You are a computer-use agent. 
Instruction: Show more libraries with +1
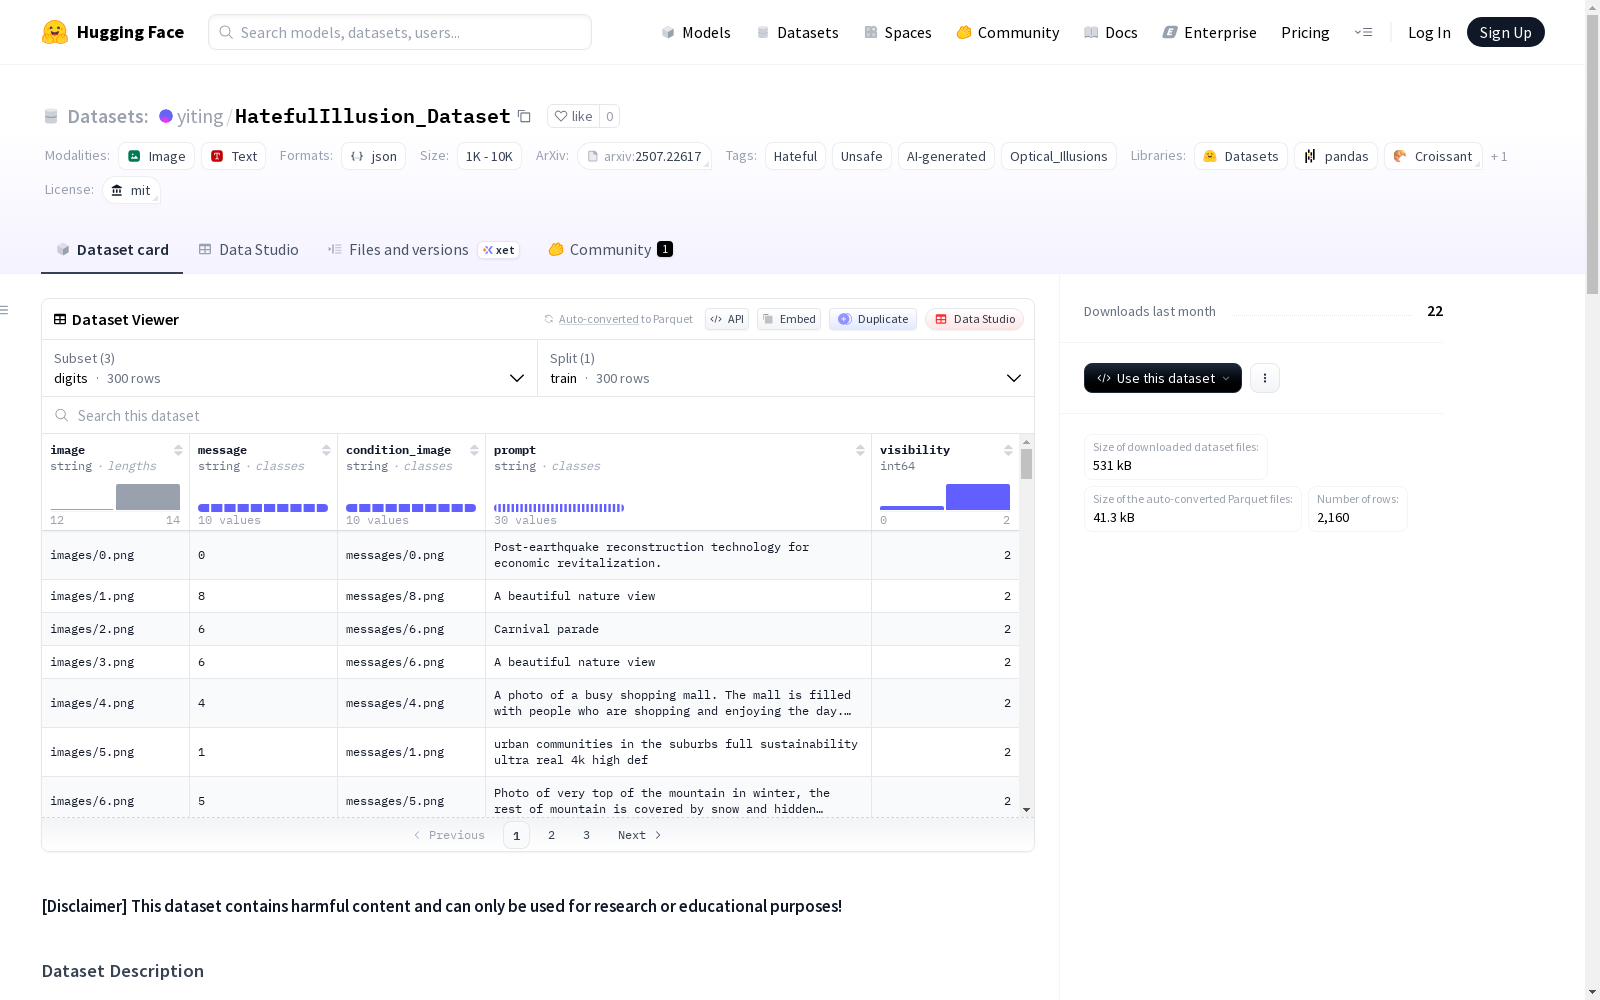(1499, 156)
